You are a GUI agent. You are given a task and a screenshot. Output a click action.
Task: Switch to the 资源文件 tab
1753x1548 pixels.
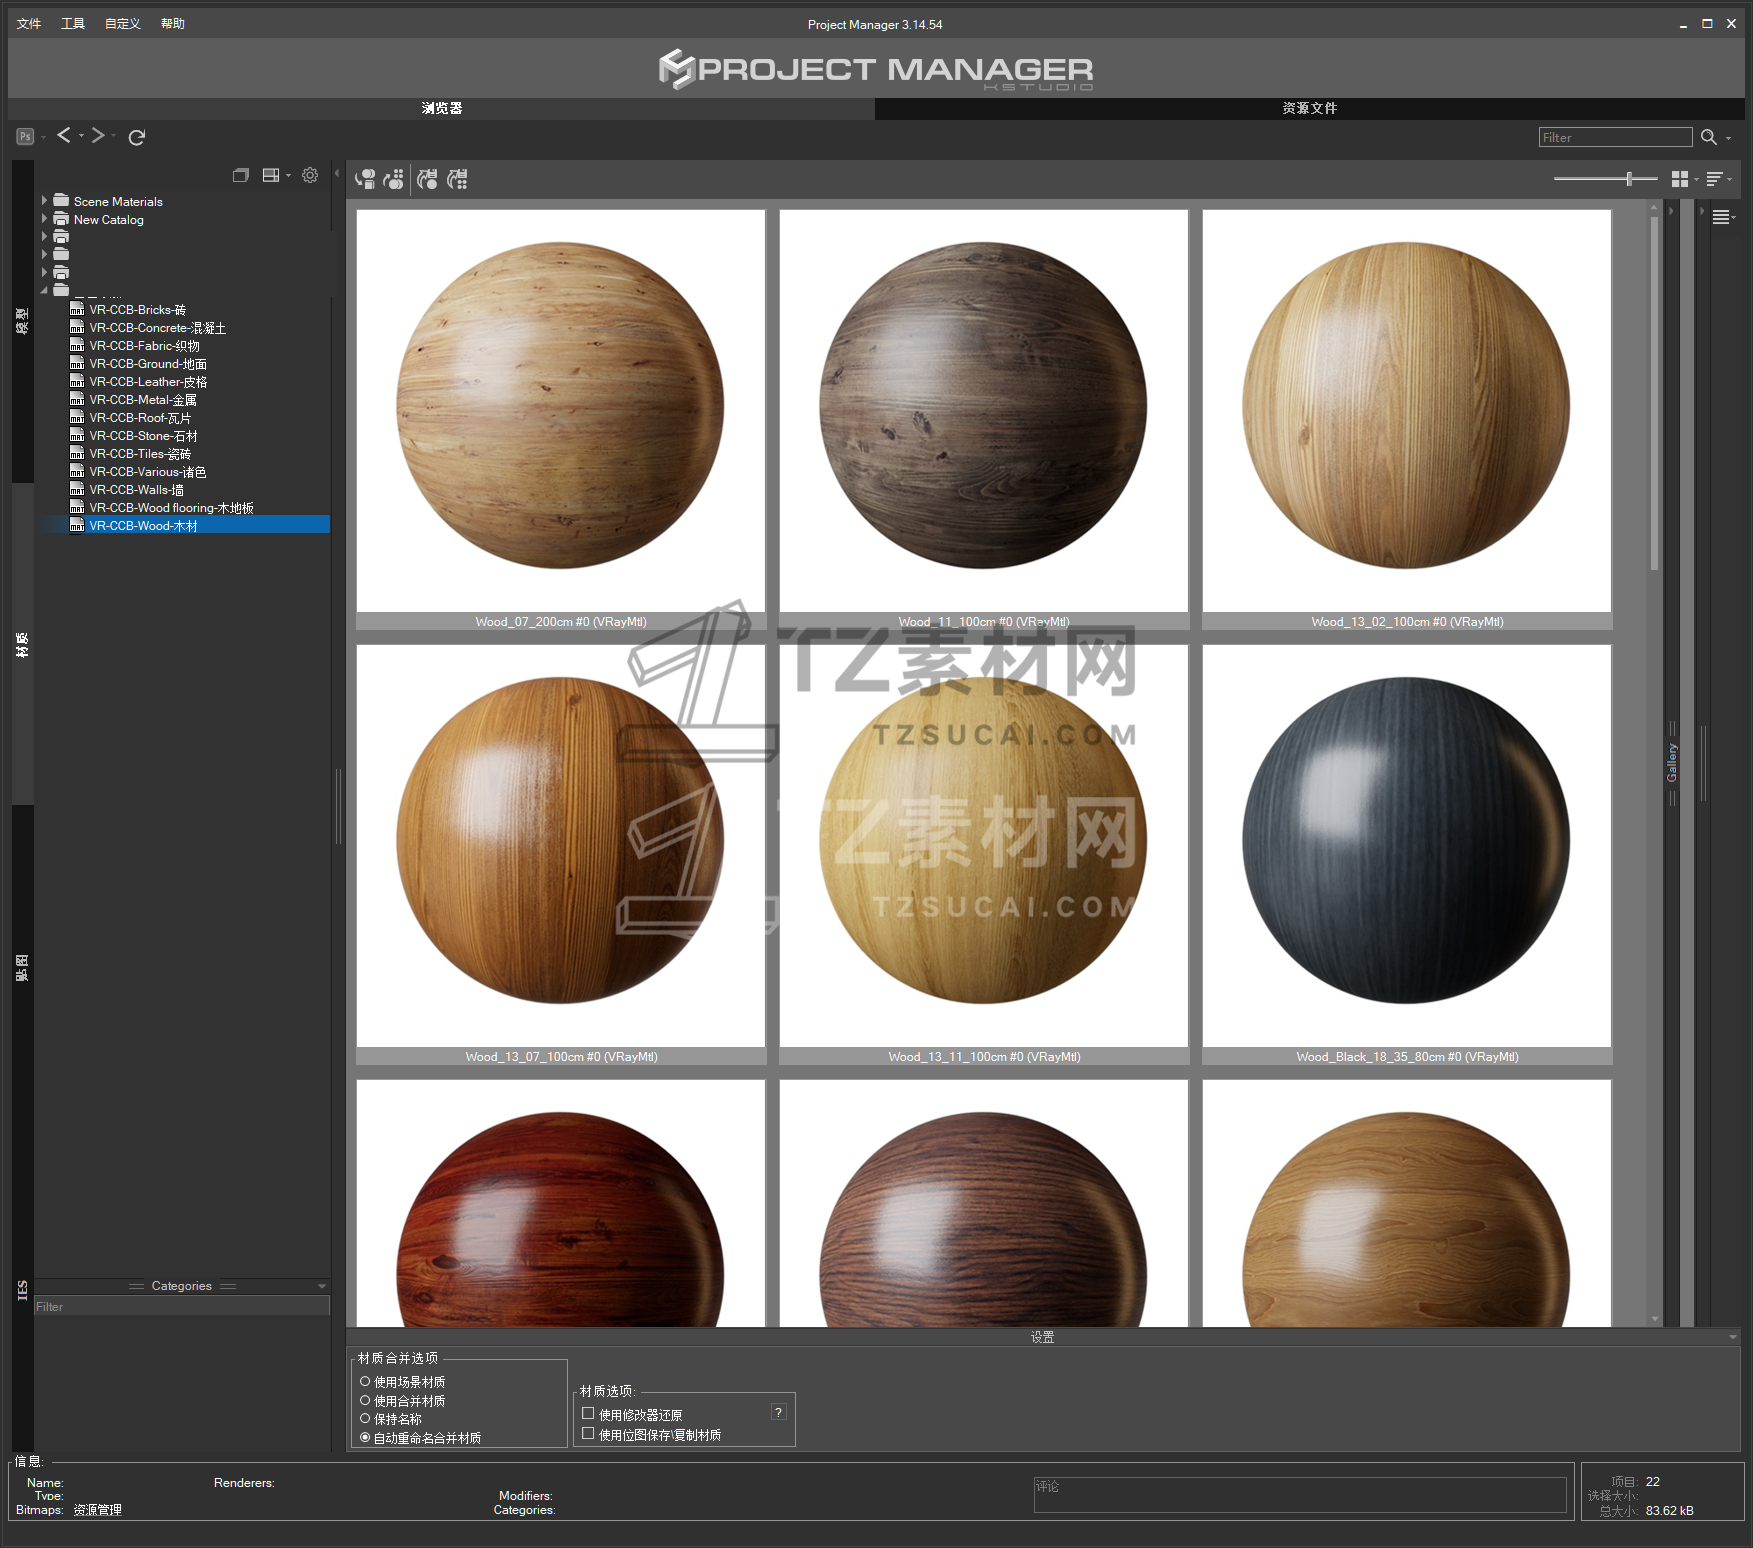pos(1309,108)
